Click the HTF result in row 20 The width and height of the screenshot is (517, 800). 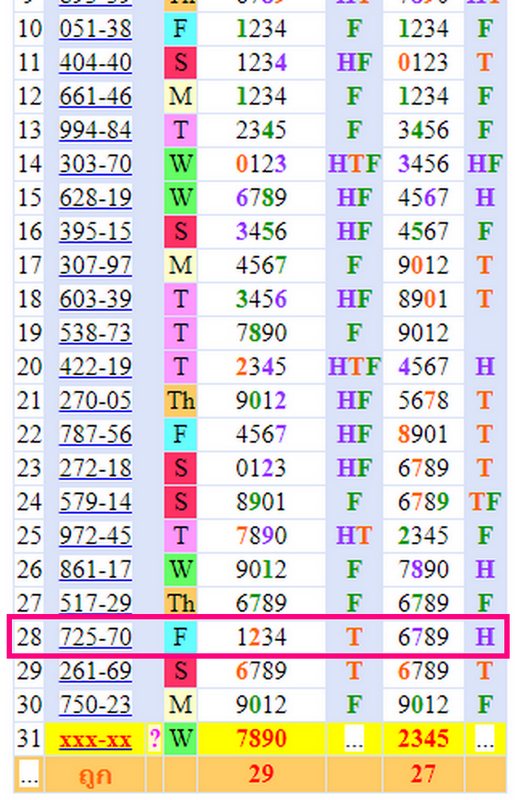click(354, 366)
